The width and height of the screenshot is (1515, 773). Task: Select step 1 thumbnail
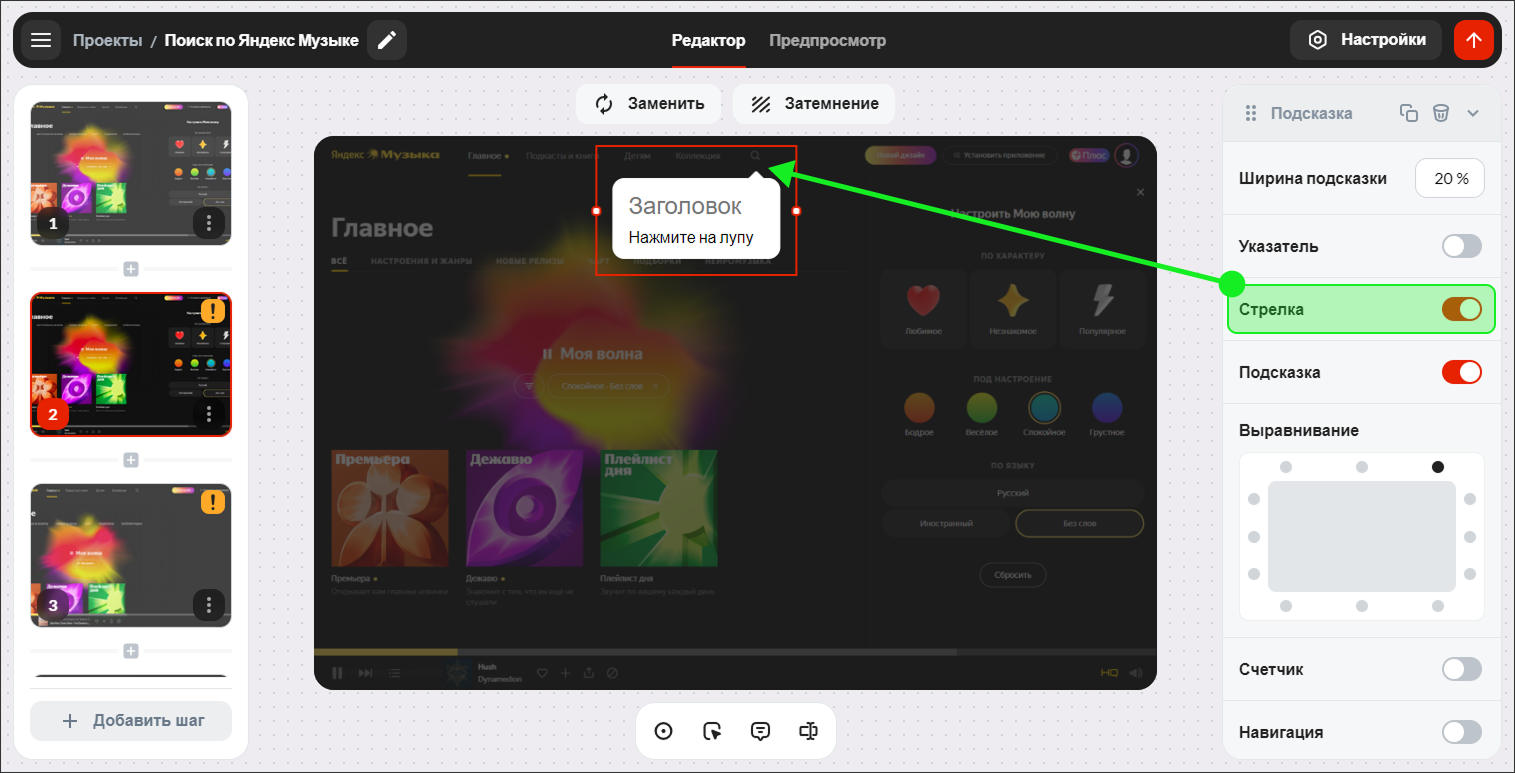131,173
